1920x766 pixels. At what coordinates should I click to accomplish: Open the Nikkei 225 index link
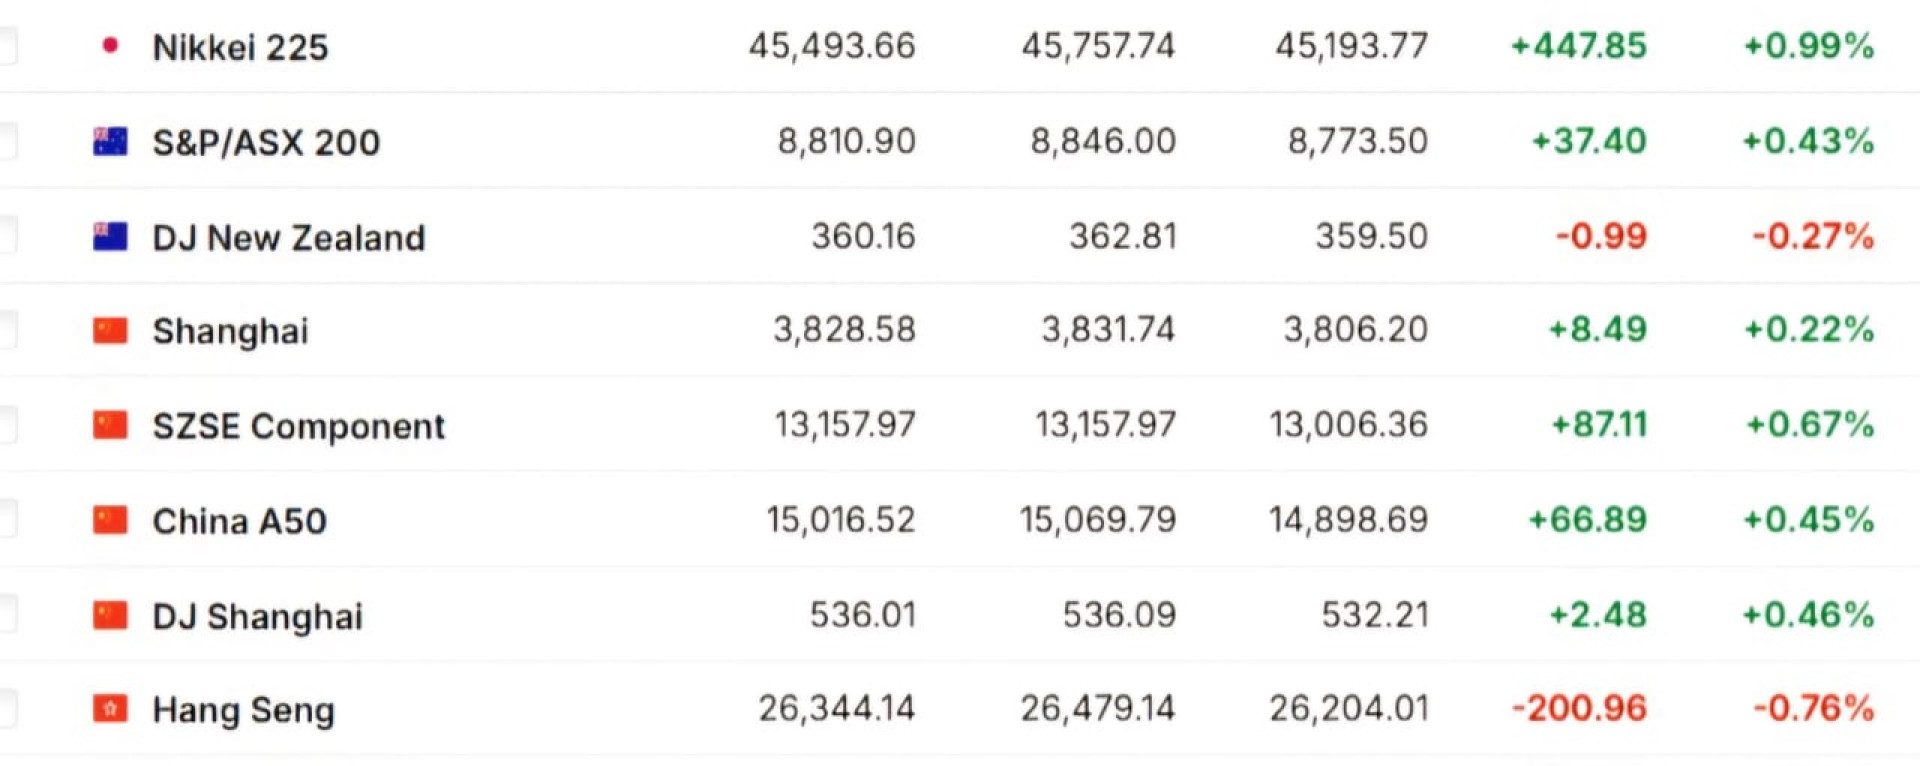[x=240, y=47]
